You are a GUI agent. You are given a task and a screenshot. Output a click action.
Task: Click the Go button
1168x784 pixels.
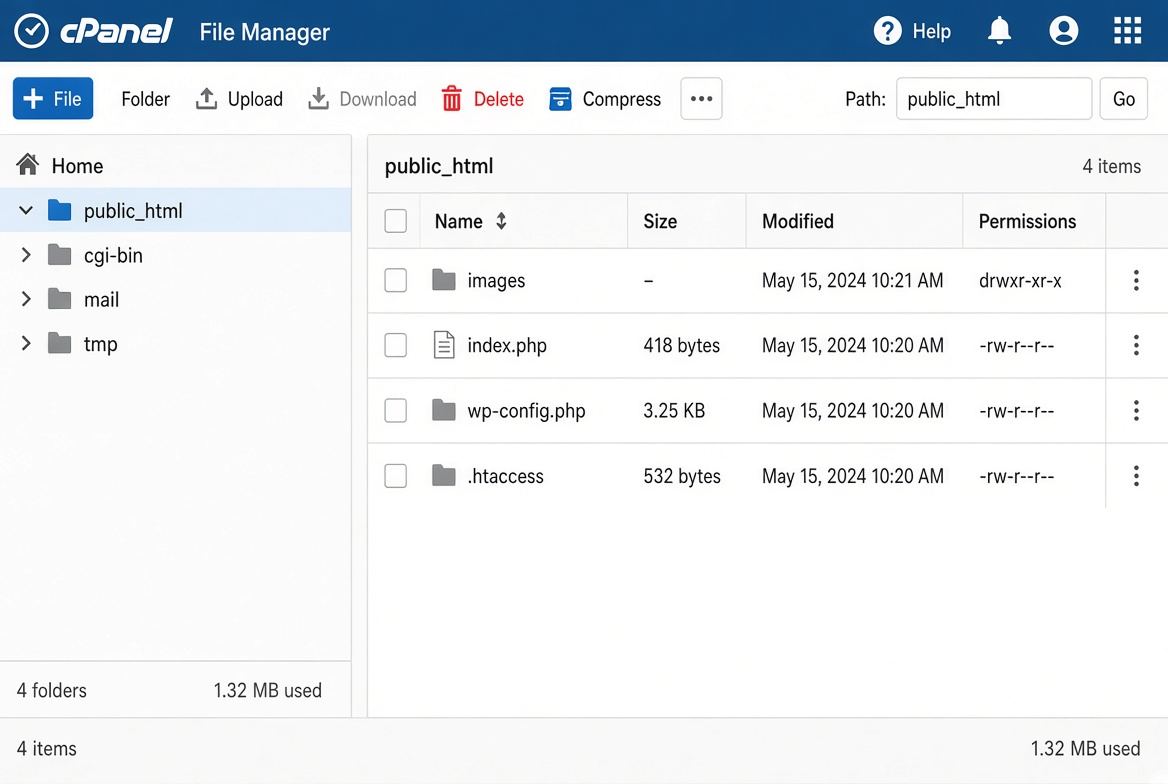click(1123, 98)
